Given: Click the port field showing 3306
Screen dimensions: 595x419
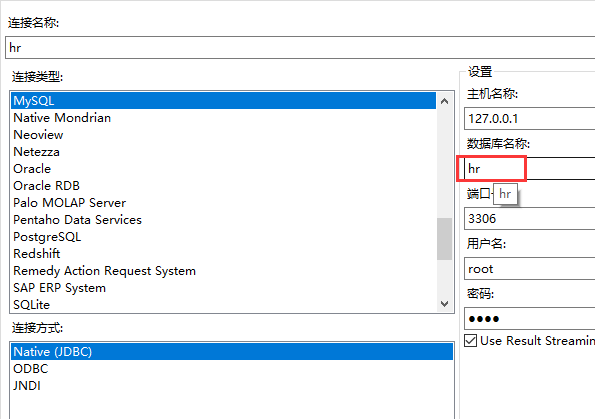Looking at the screenshot, I should (x=530, y=219).
